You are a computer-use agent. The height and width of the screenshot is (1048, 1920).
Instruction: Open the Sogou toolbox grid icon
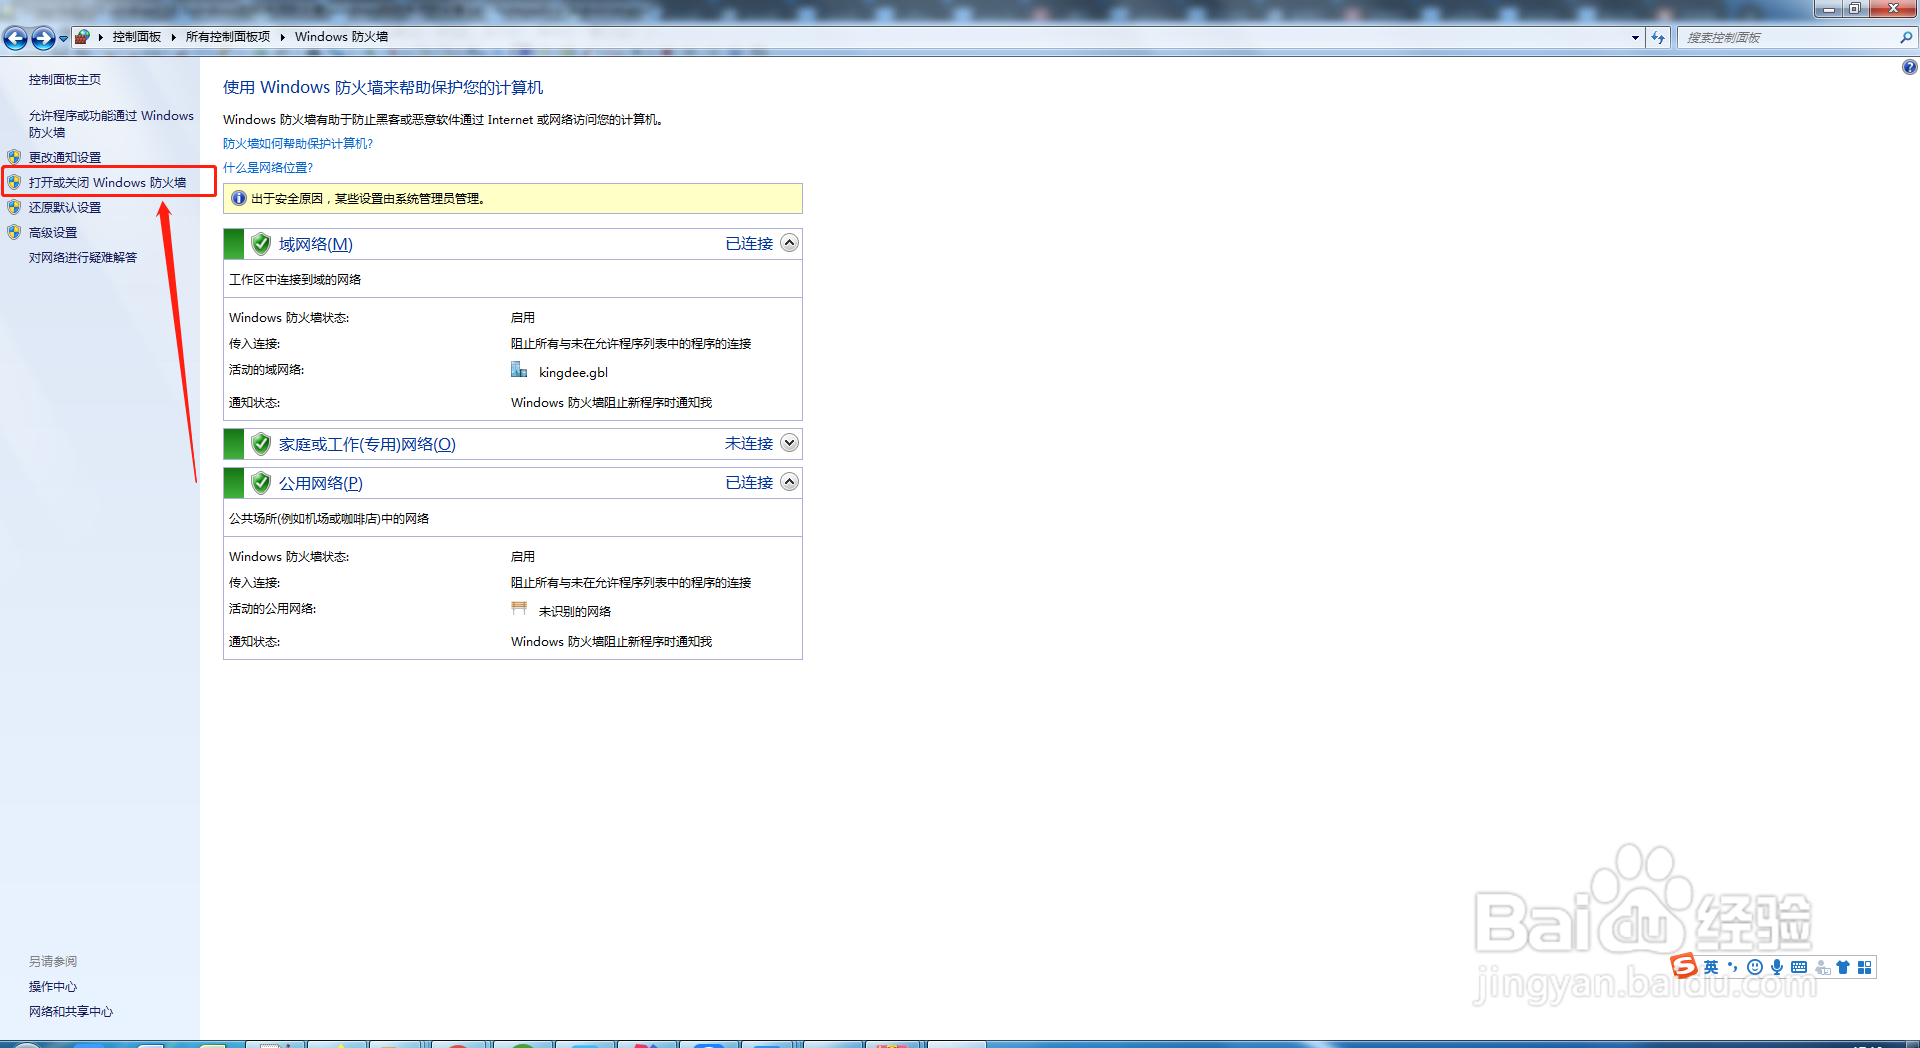pyautogui.click(x=1864, y=967)
